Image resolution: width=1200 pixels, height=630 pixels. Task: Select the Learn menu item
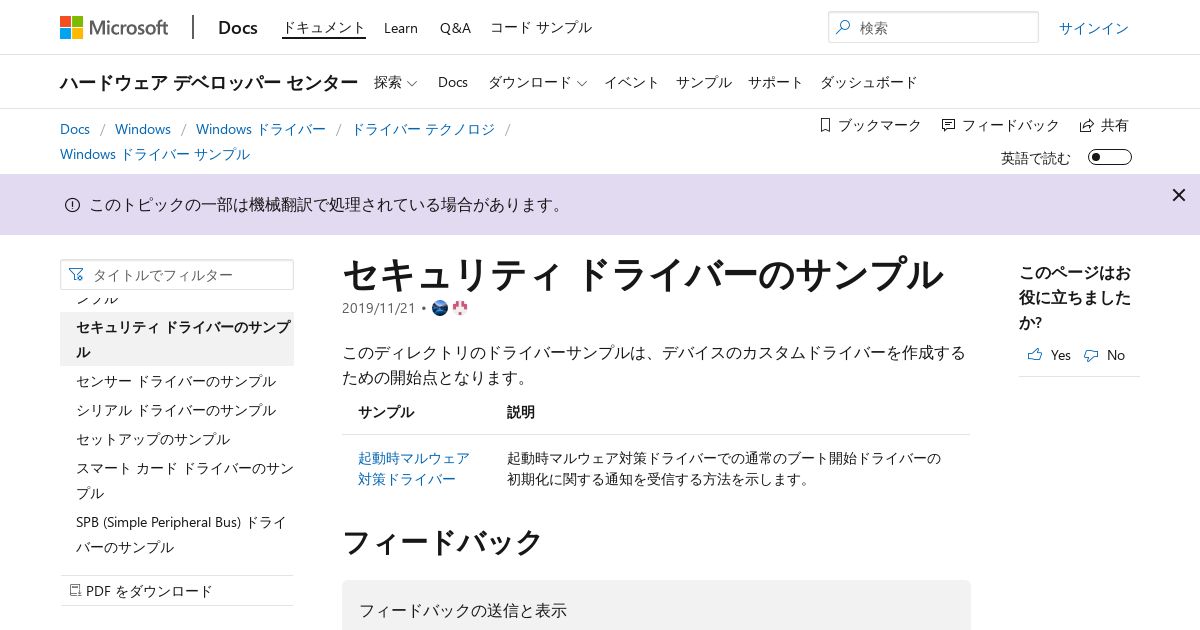[x=401, y=28]
